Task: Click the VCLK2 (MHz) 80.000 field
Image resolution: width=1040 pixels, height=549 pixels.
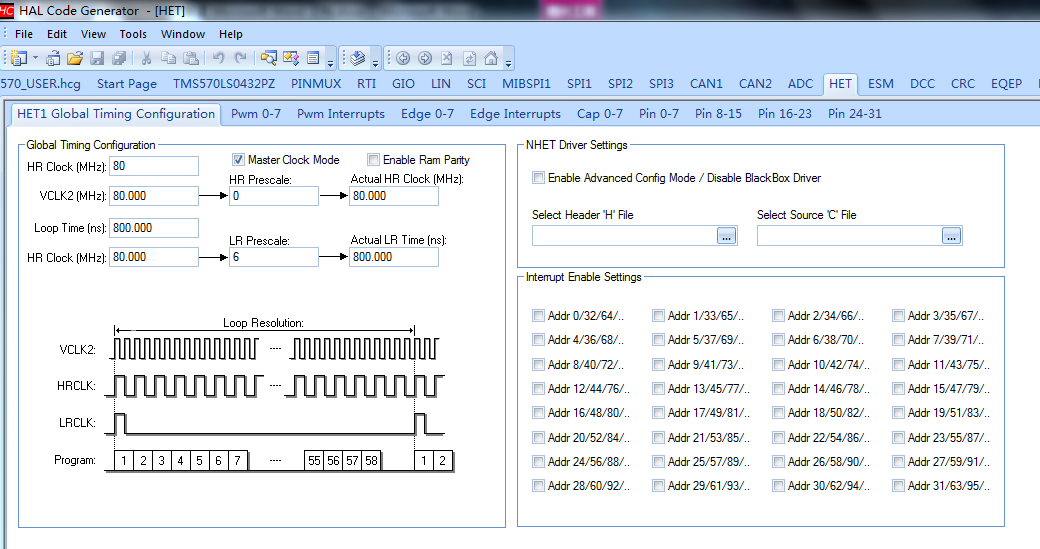Action: pyautogui.click(x=154, y=196)
